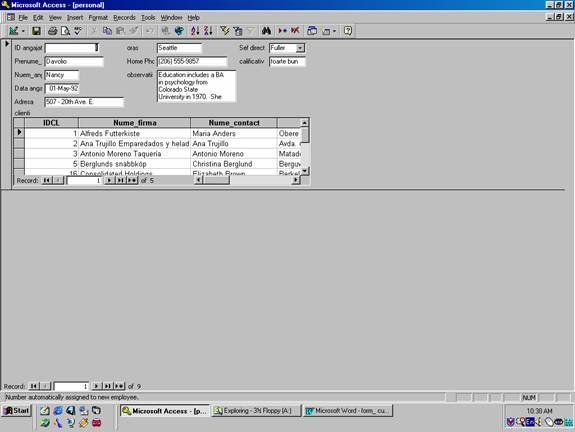Open the Window menu
Image resolution: width=575 pixels, height=432 pixels.
[171, 17]
